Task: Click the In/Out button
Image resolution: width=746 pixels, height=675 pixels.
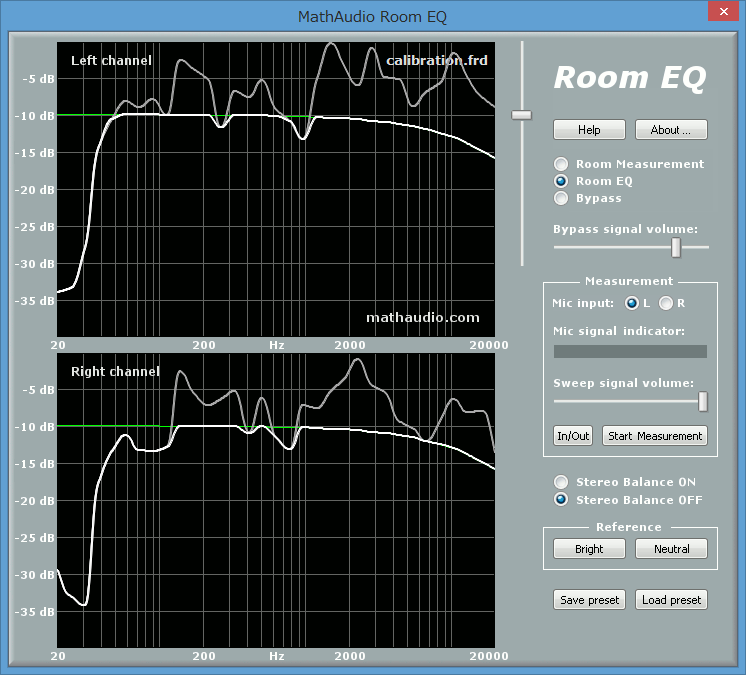Action: tap(573, 436)
